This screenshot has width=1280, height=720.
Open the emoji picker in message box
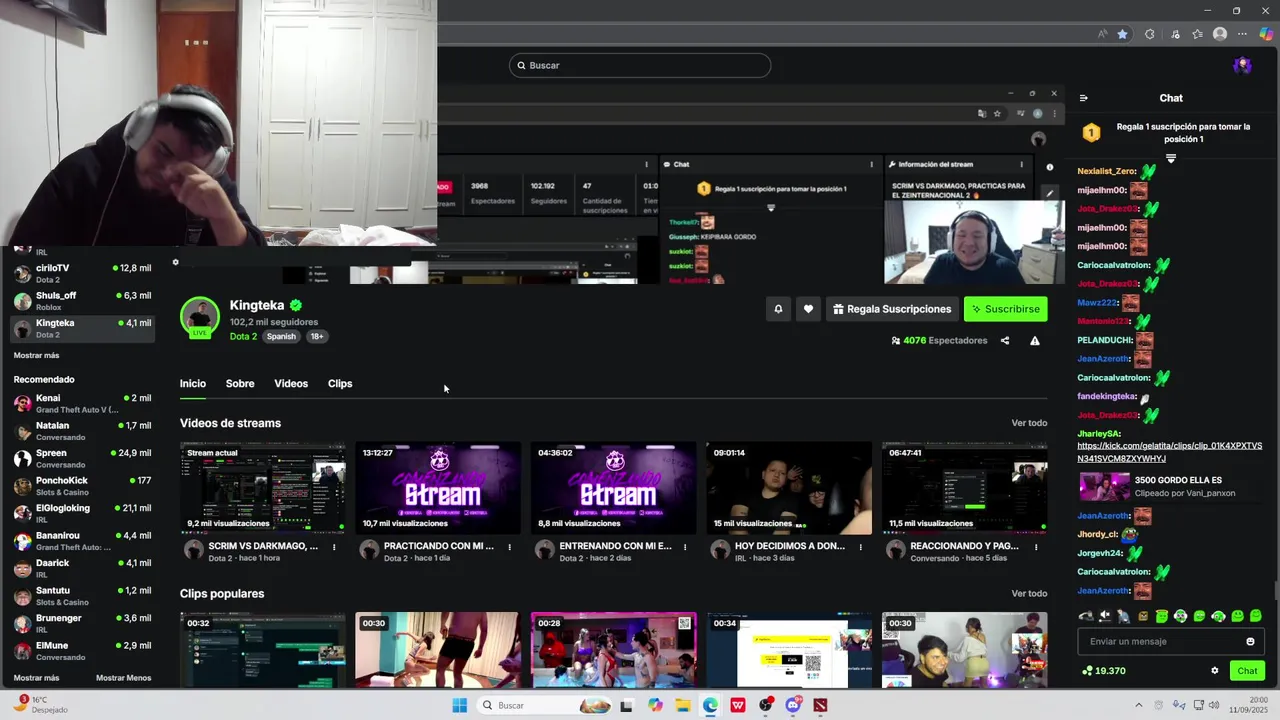click(1250, 642)
